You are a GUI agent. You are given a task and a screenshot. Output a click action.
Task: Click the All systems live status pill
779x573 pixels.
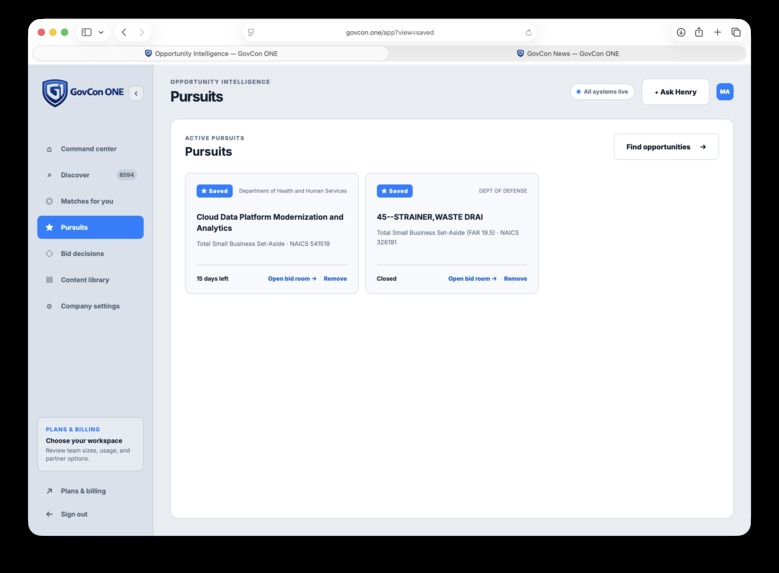(x=602, y=92)
